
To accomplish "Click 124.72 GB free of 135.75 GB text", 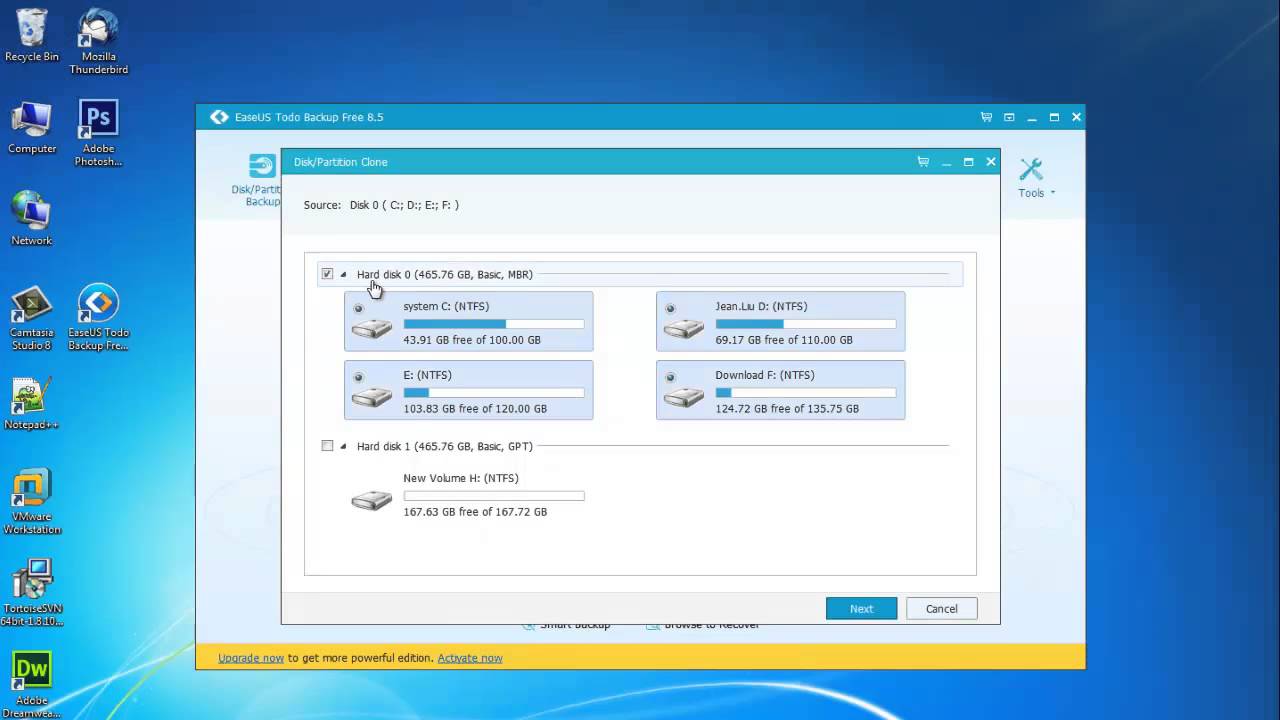I will coord(787,409).
